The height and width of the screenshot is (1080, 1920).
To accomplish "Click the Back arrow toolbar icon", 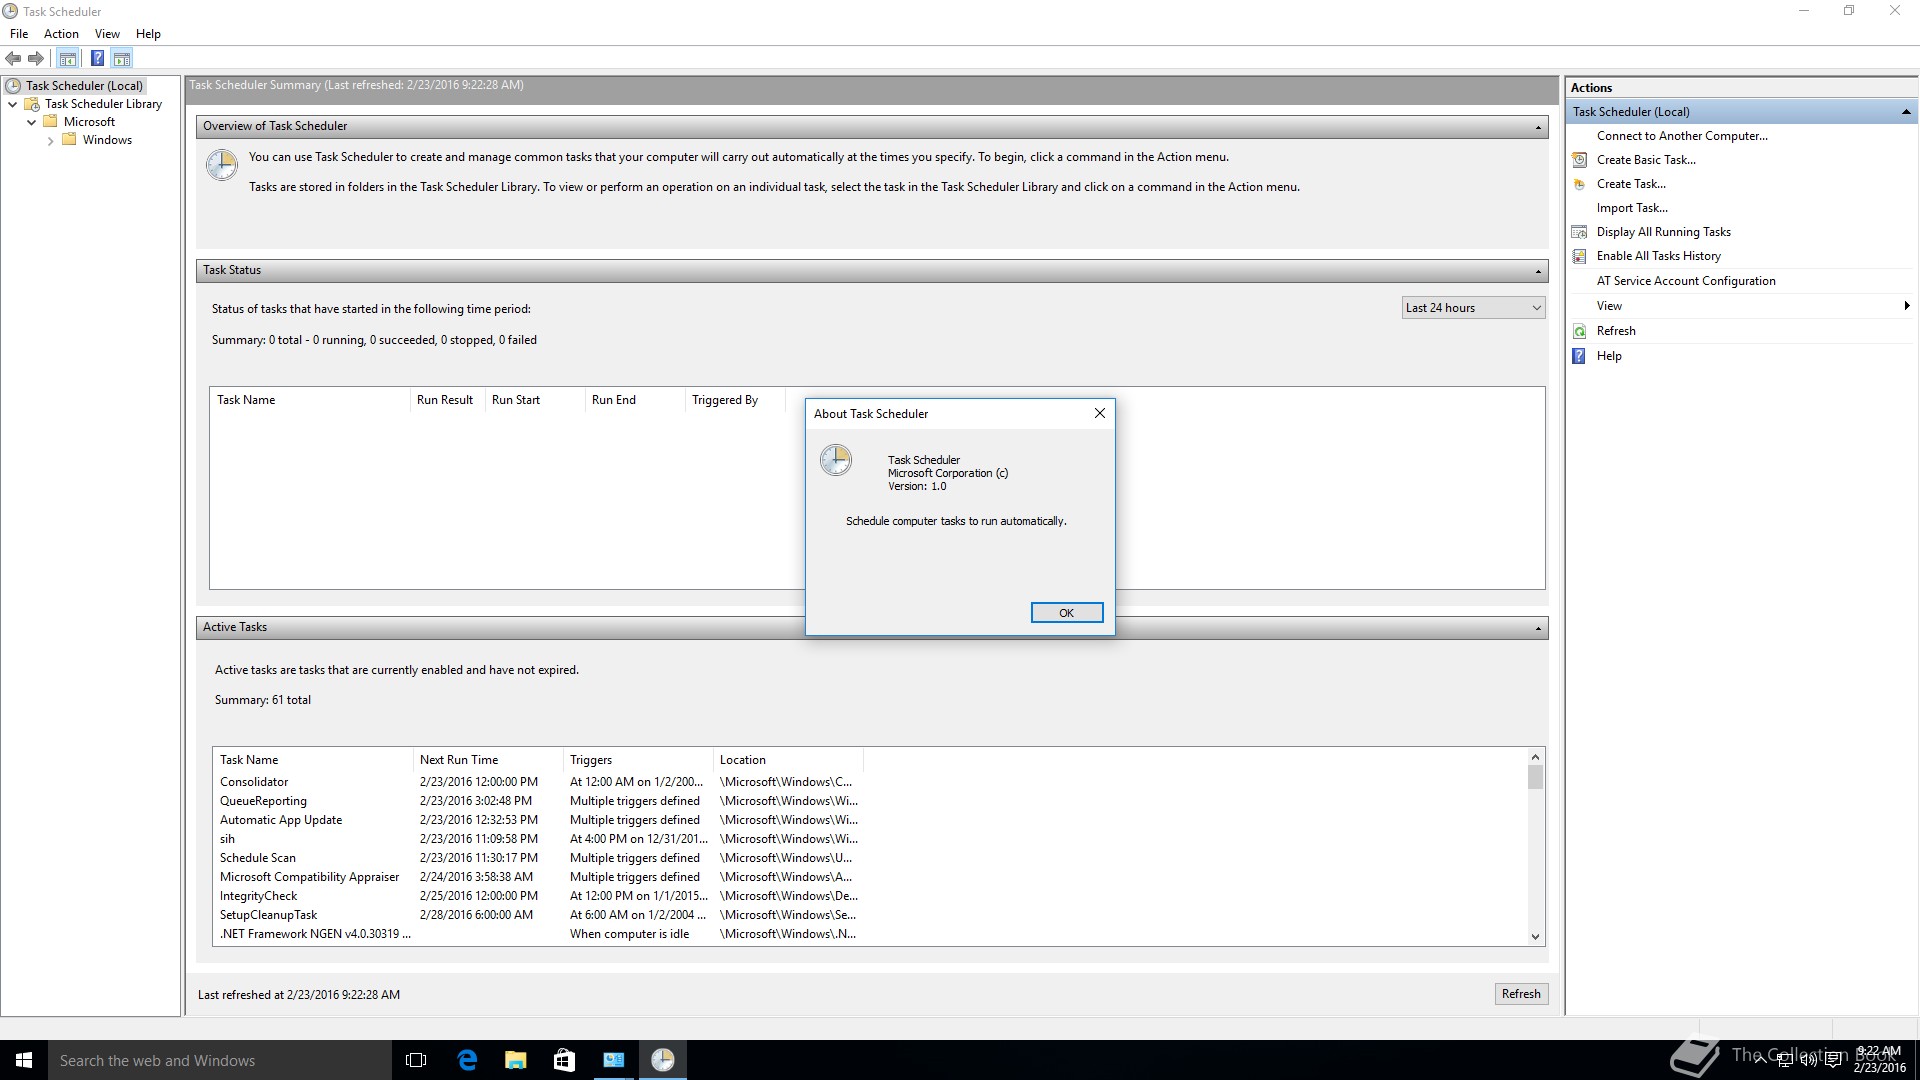I will 13,58.
